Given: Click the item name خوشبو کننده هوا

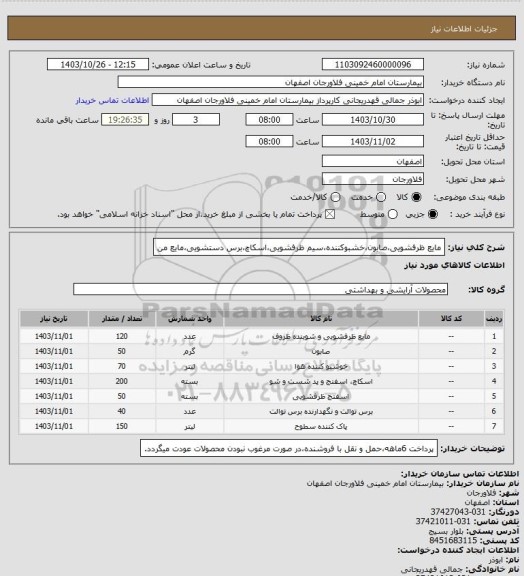Looking at the screenshot, I should [x=321, y=367].
